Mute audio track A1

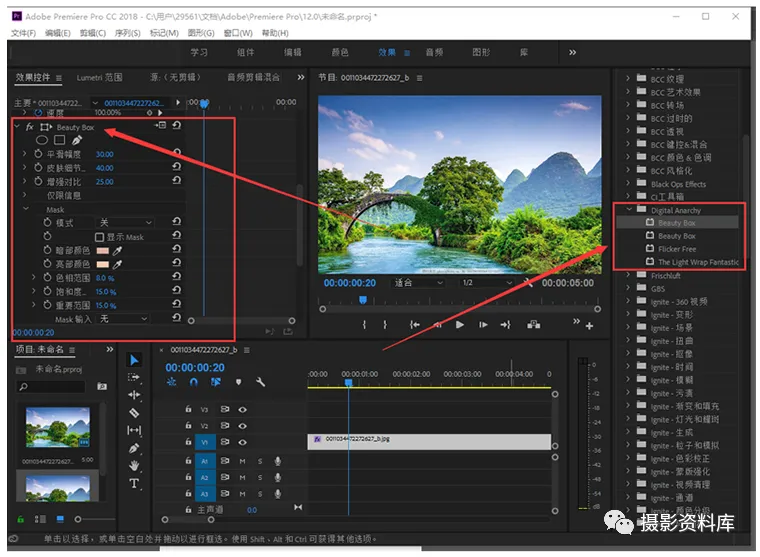[242, 462]
